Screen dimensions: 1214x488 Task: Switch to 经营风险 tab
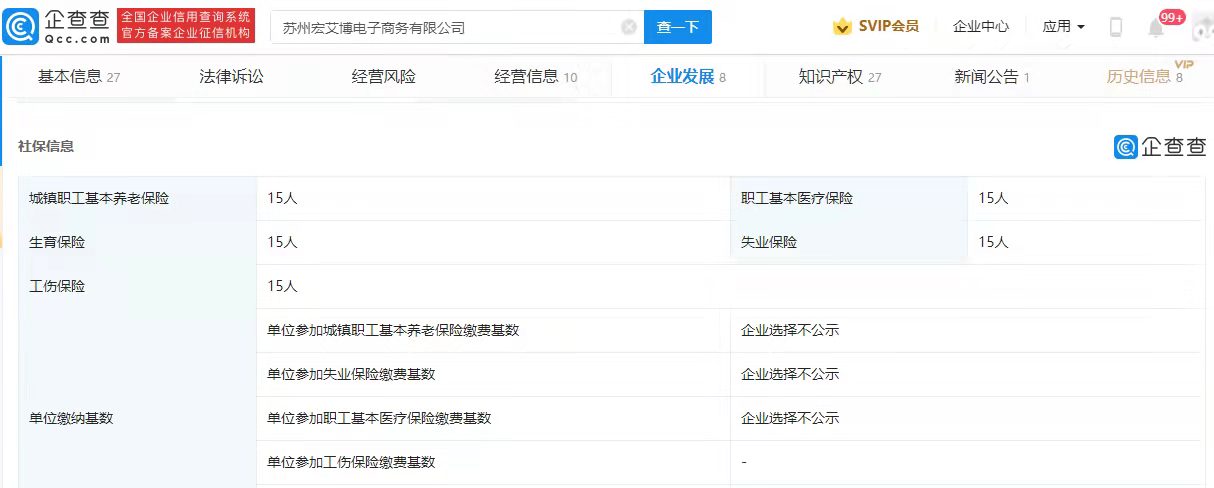(383, 76)
